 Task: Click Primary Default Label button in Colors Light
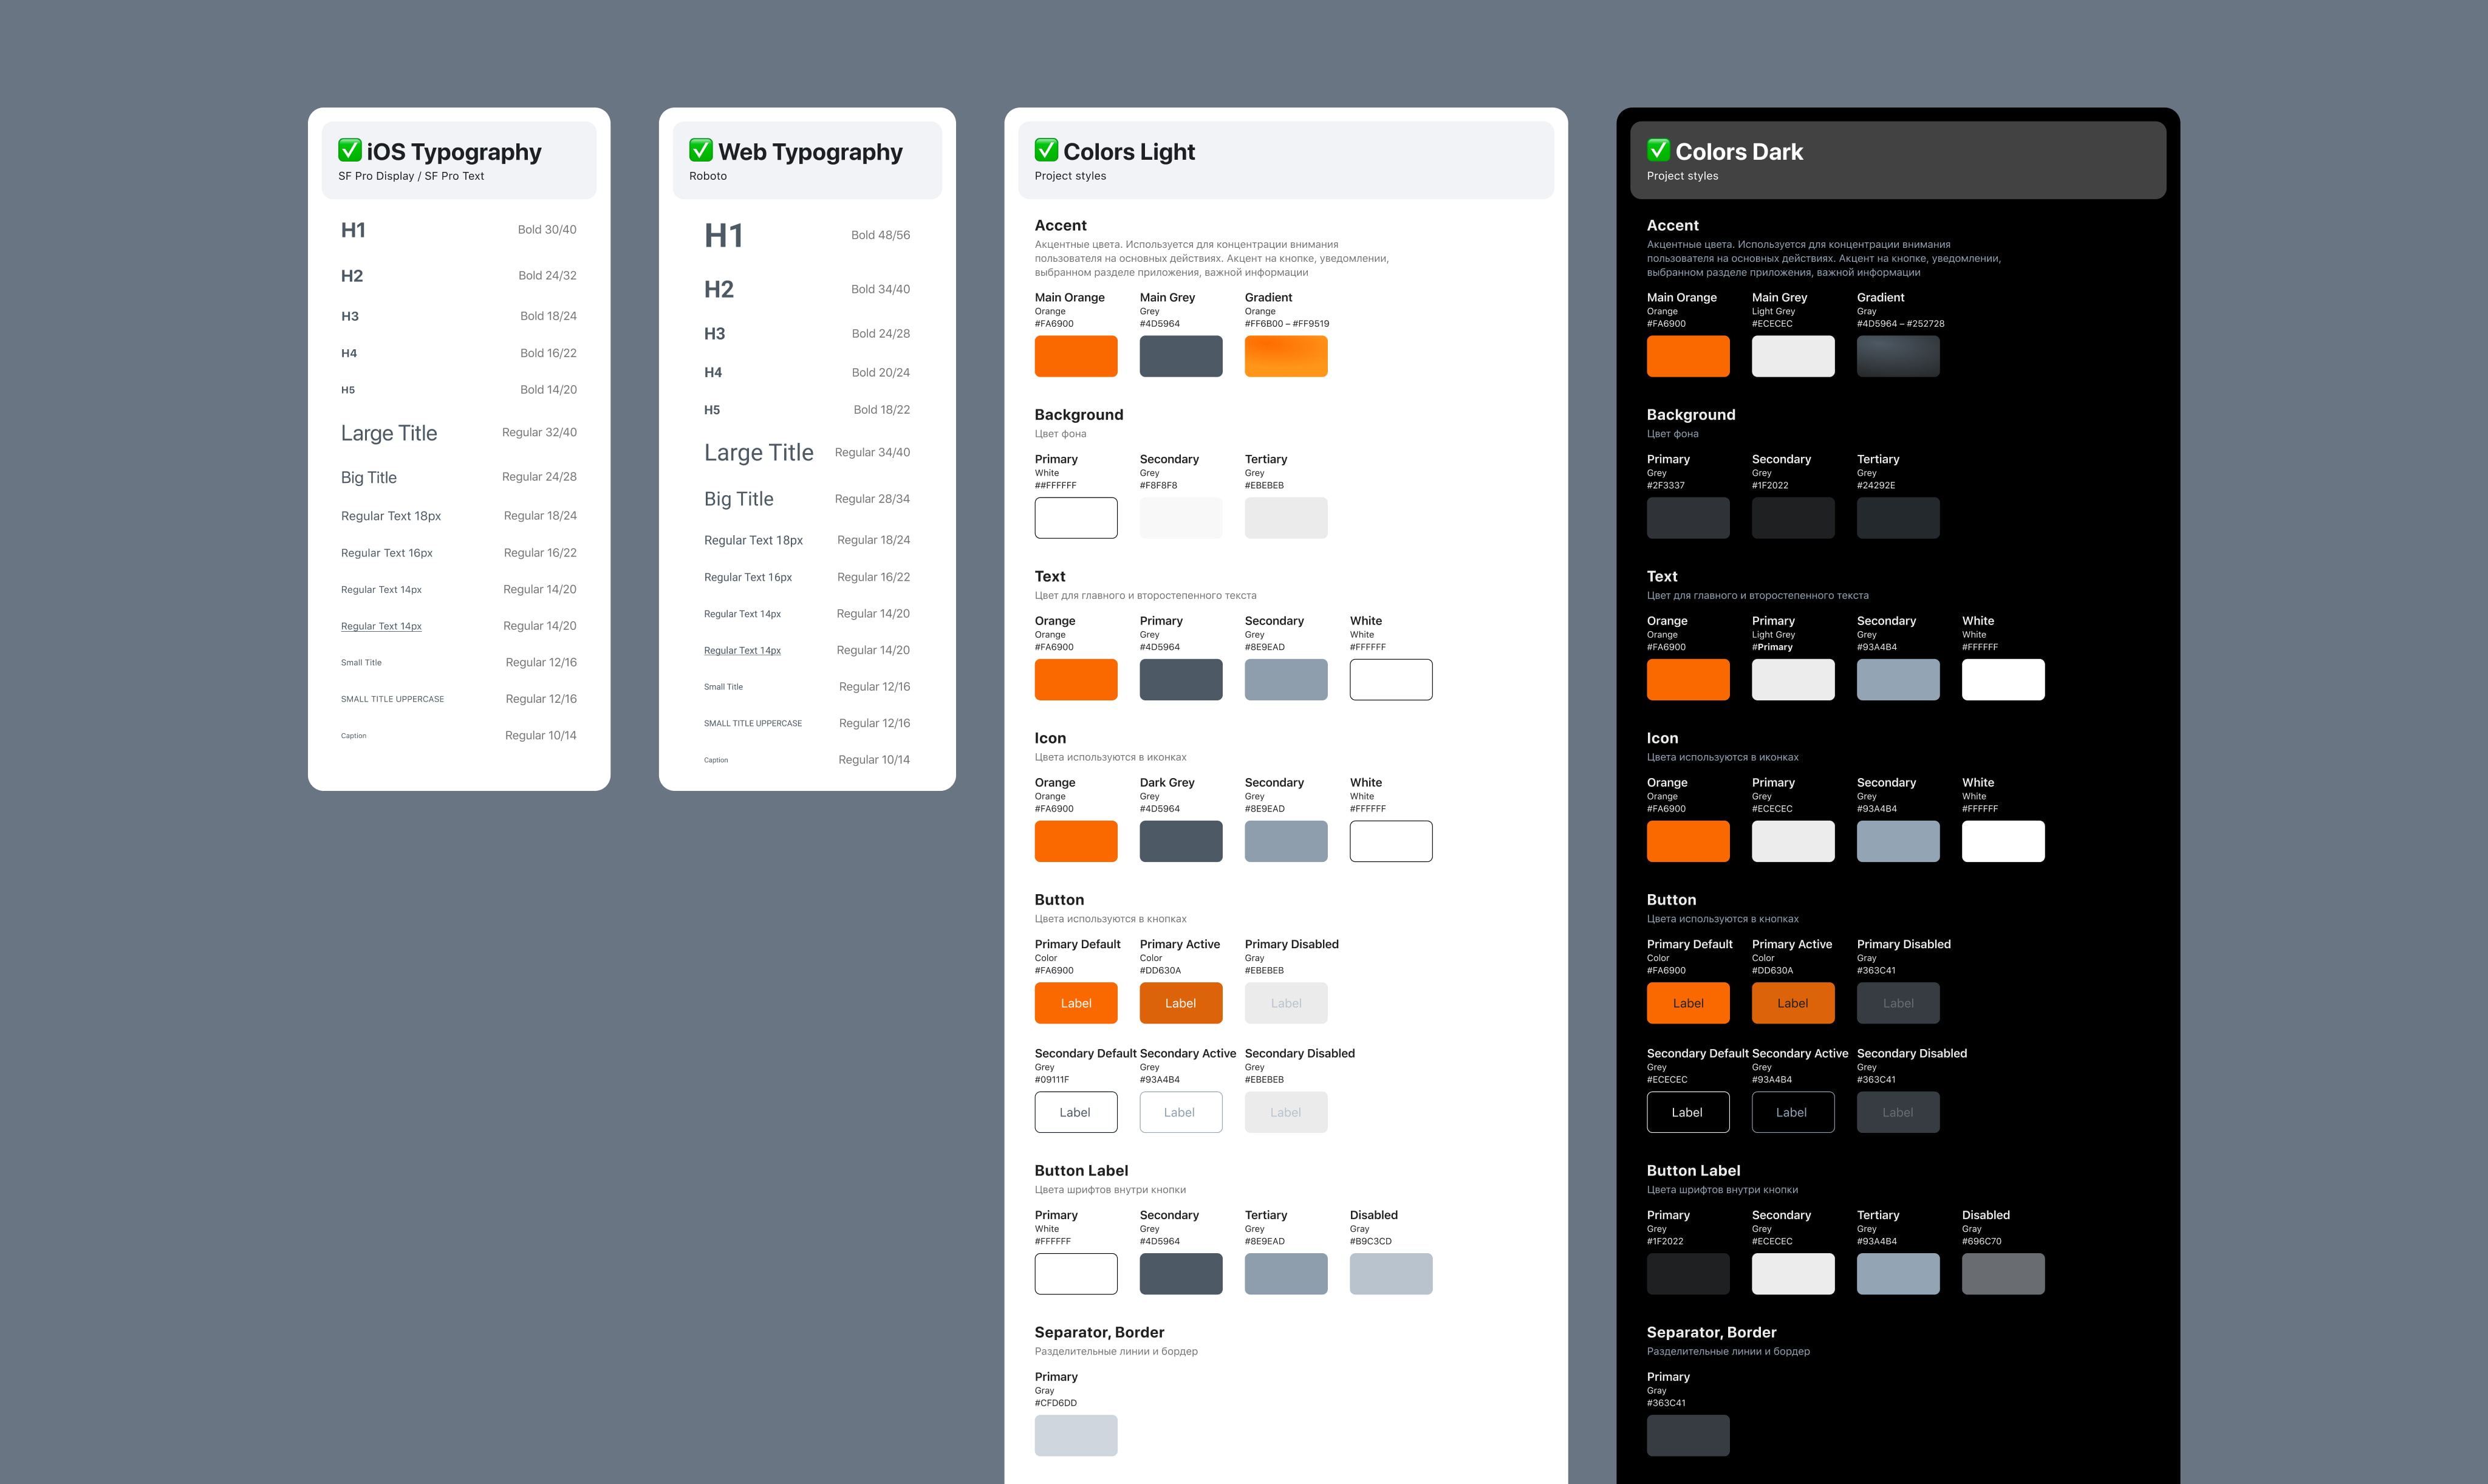click(1076, 1003)
